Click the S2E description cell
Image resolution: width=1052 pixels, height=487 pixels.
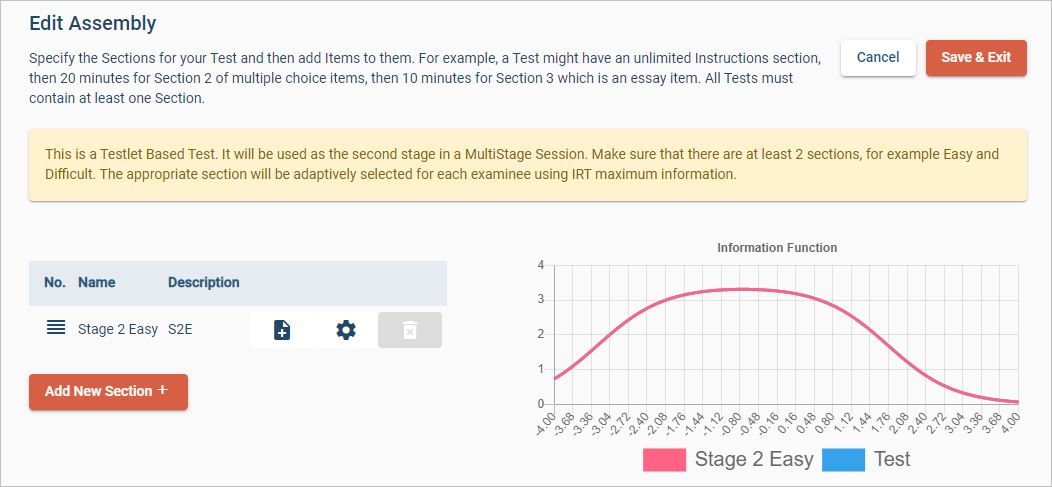tap(180, 328)
